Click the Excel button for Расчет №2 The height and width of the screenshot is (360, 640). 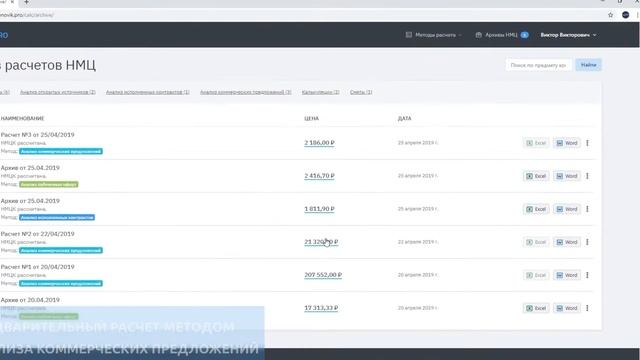coord(536,242)
